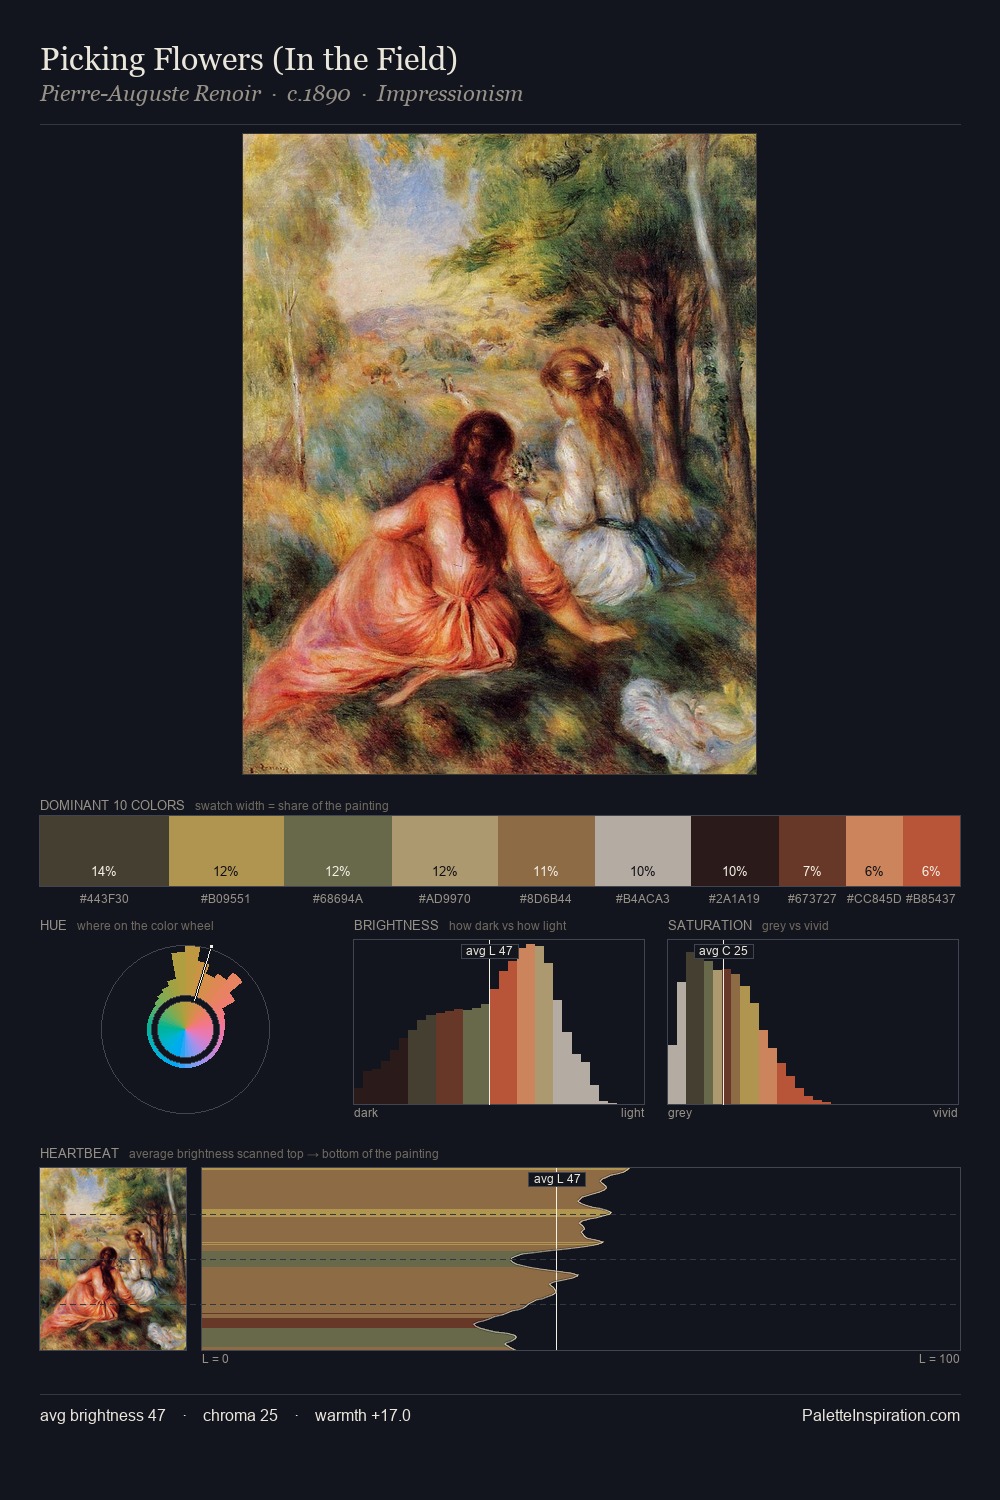Image resolution: width=1000 pixels, height=1500 pixels.
Task: Click the small heartbeat painting thumbnail
Action: (x=113, y=1259)
